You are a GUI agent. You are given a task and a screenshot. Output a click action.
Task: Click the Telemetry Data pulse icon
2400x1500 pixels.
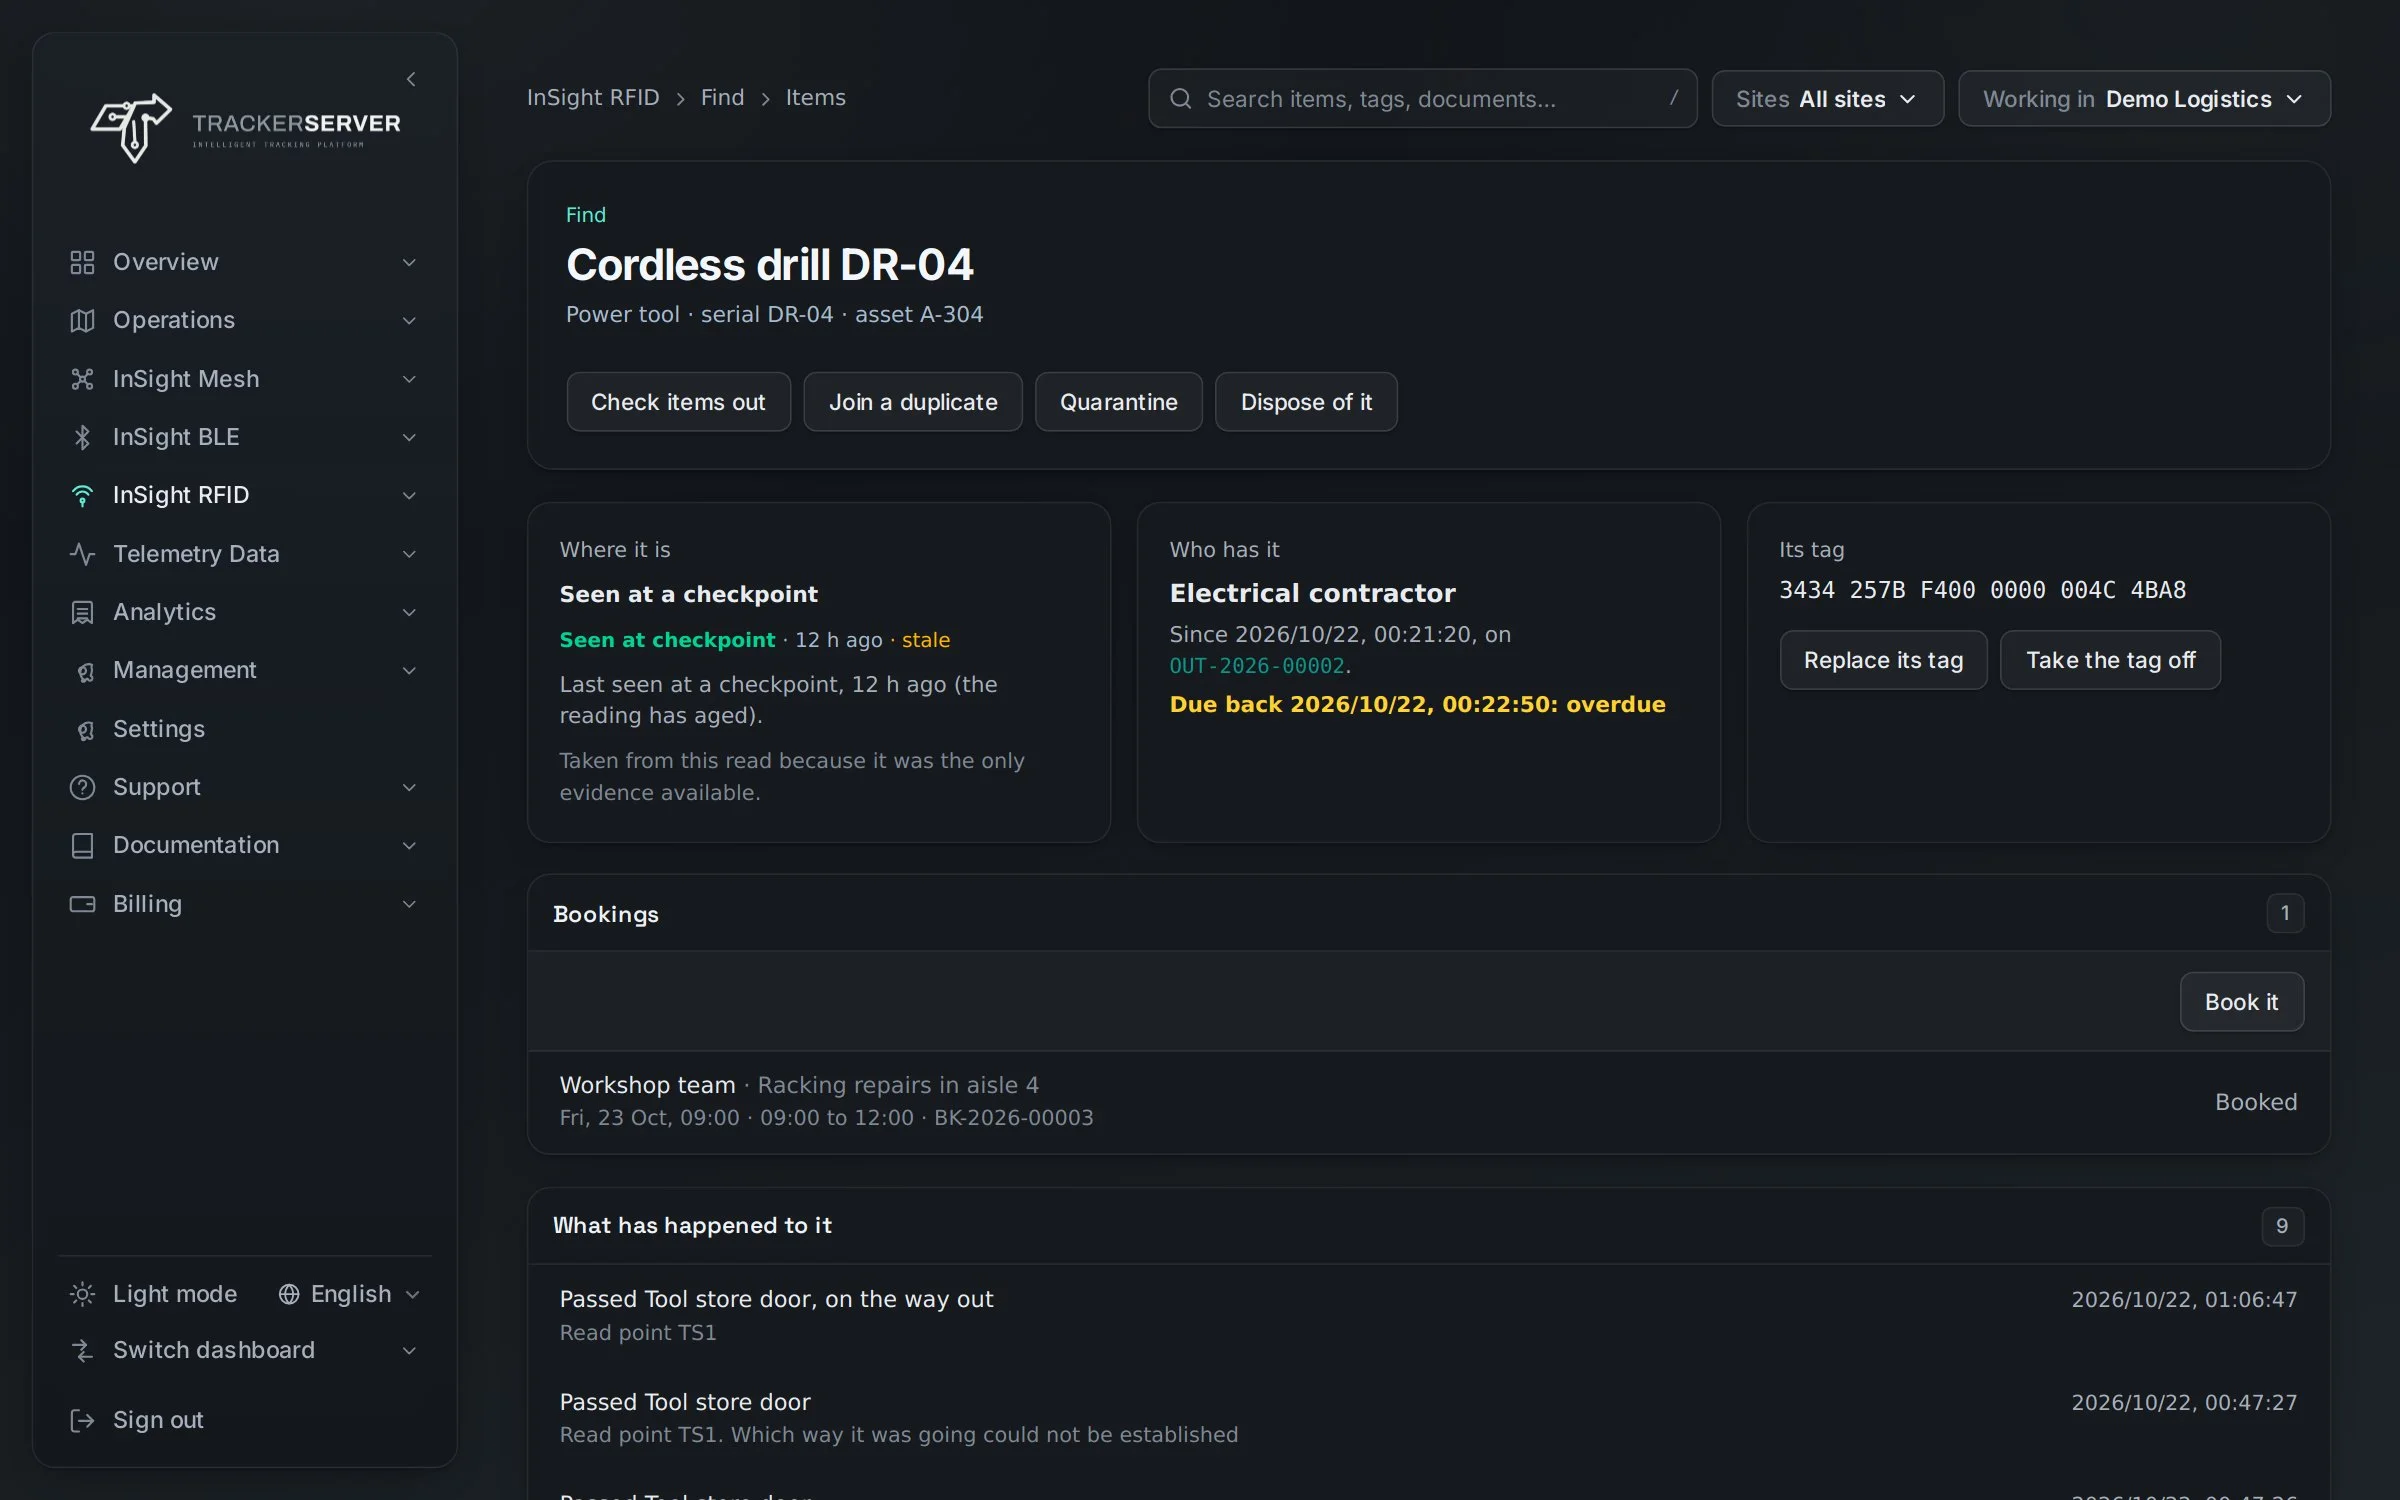(x=82, y=554)
